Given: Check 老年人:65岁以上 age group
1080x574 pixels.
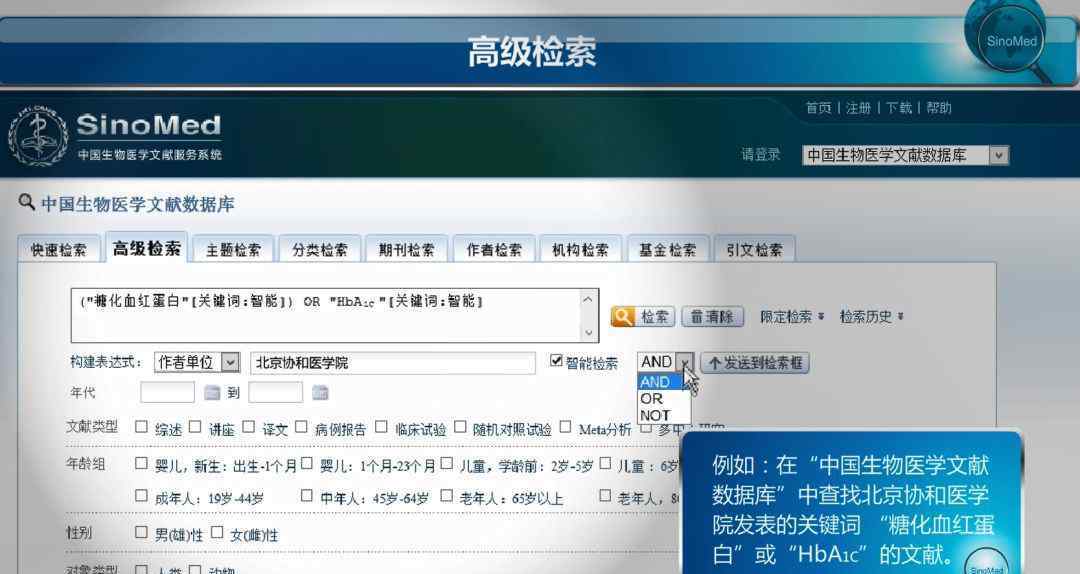Looking at the screenshot, I should tap(446, 495).
